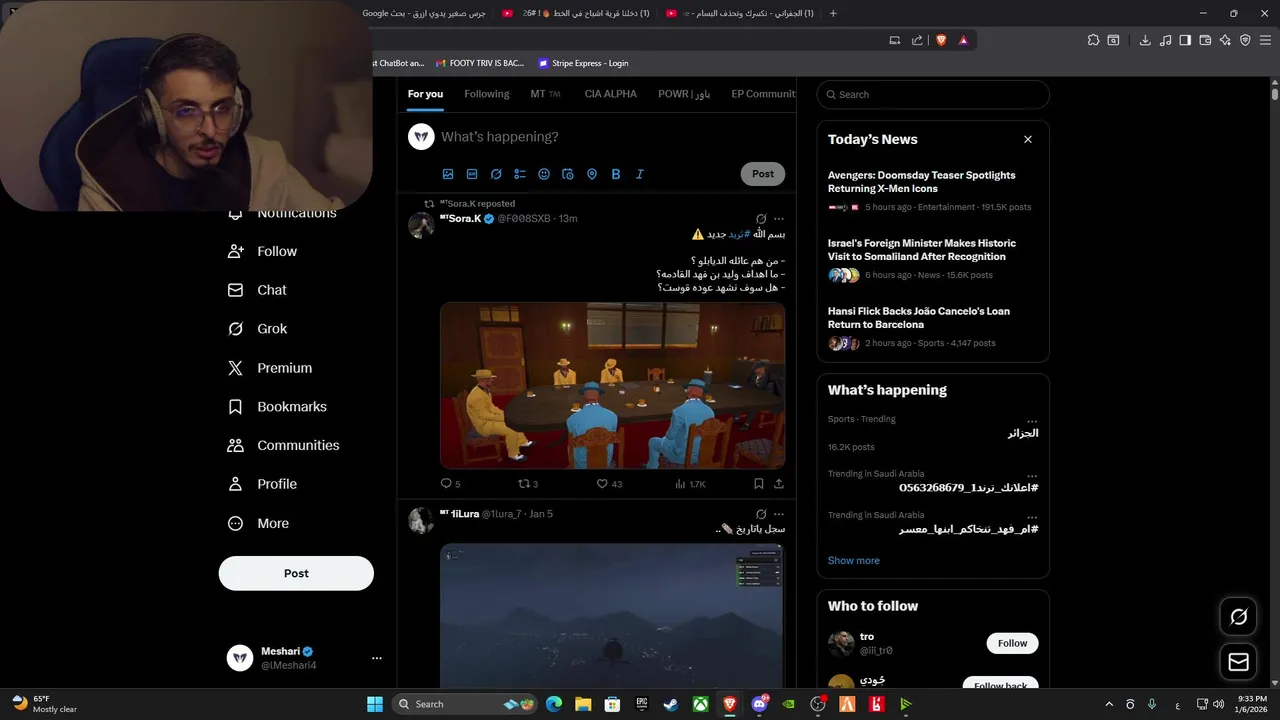Open Bookmarks in the sidebar
Screen dimensions: 1280x720
pyautogui.click(x=277, y=407)
